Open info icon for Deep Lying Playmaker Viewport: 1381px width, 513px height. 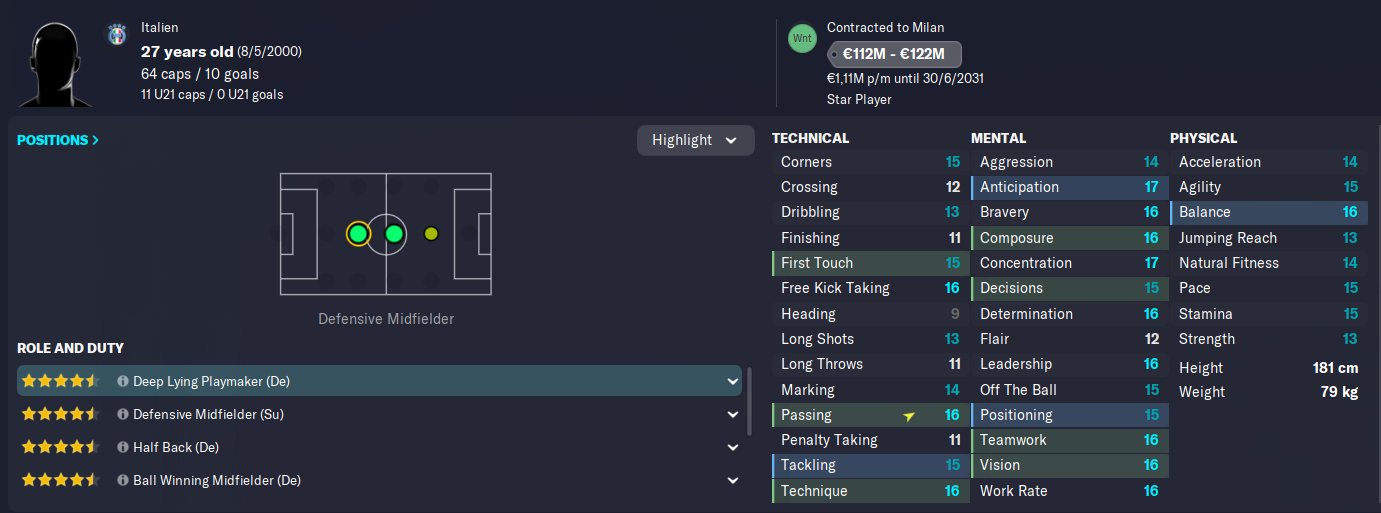tap(123, 381)
